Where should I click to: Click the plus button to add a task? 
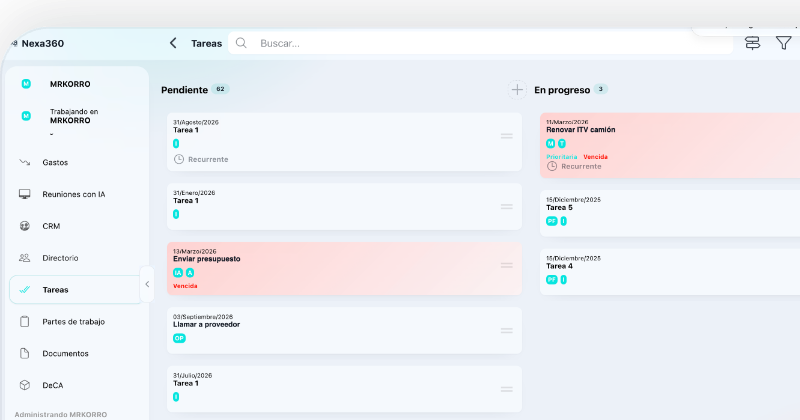pyautogui.click(x=517, y=90)
